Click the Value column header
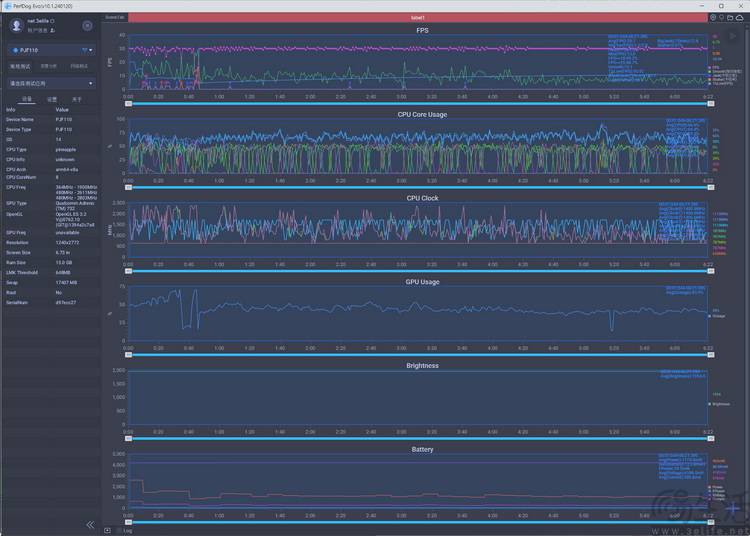The width and height of the screenshot is (750, 536). pyautogui.click(x=62, y=109)
